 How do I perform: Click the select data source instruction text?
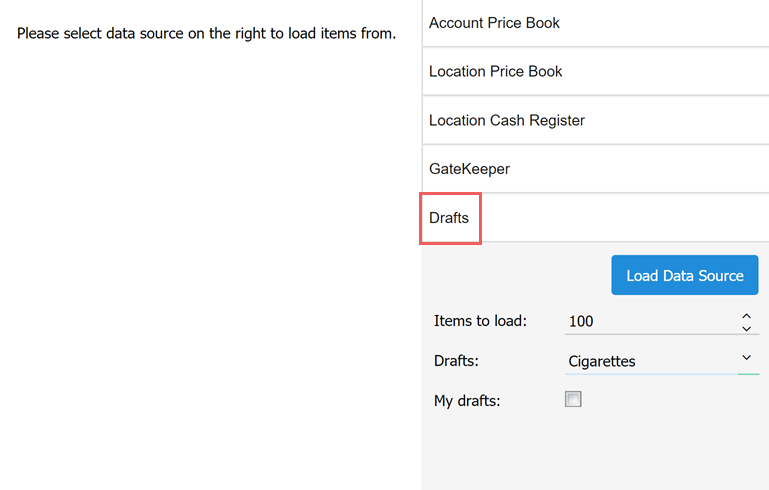point(206,33)
